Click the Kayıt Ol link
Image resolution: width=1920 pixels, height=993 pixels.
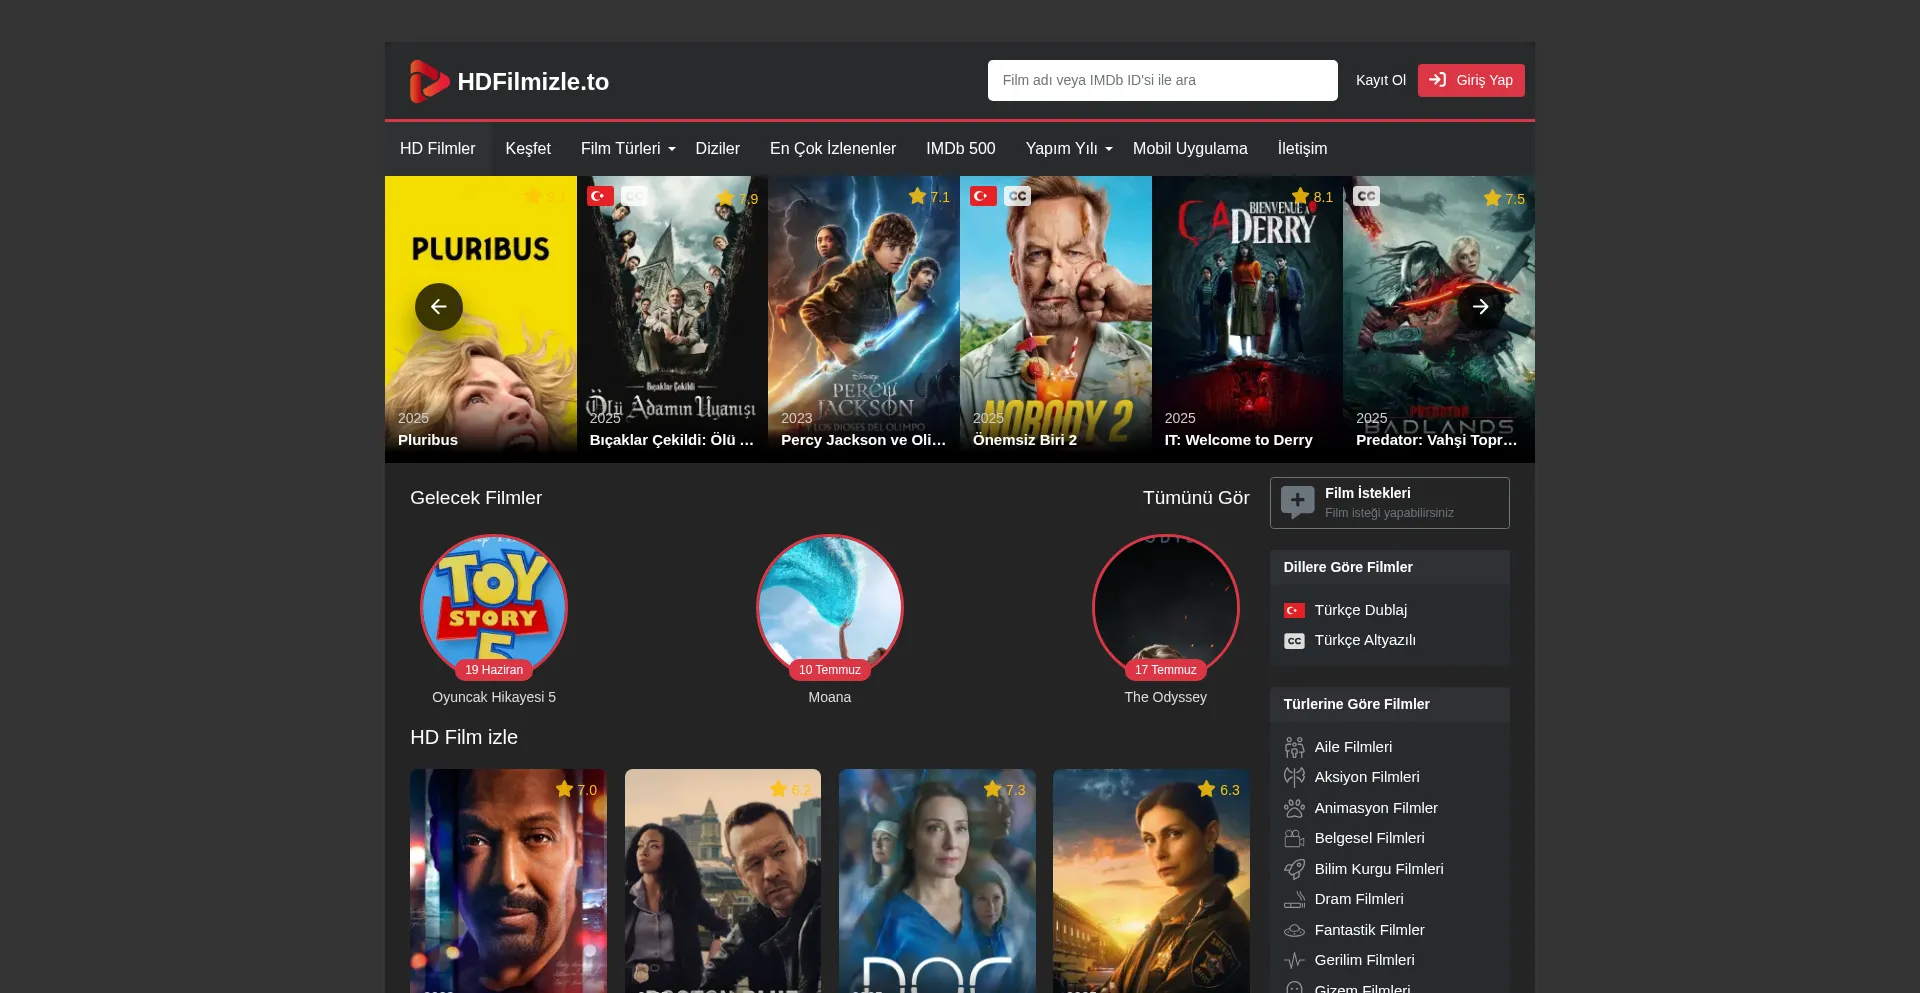click(x=1381, y=80)
